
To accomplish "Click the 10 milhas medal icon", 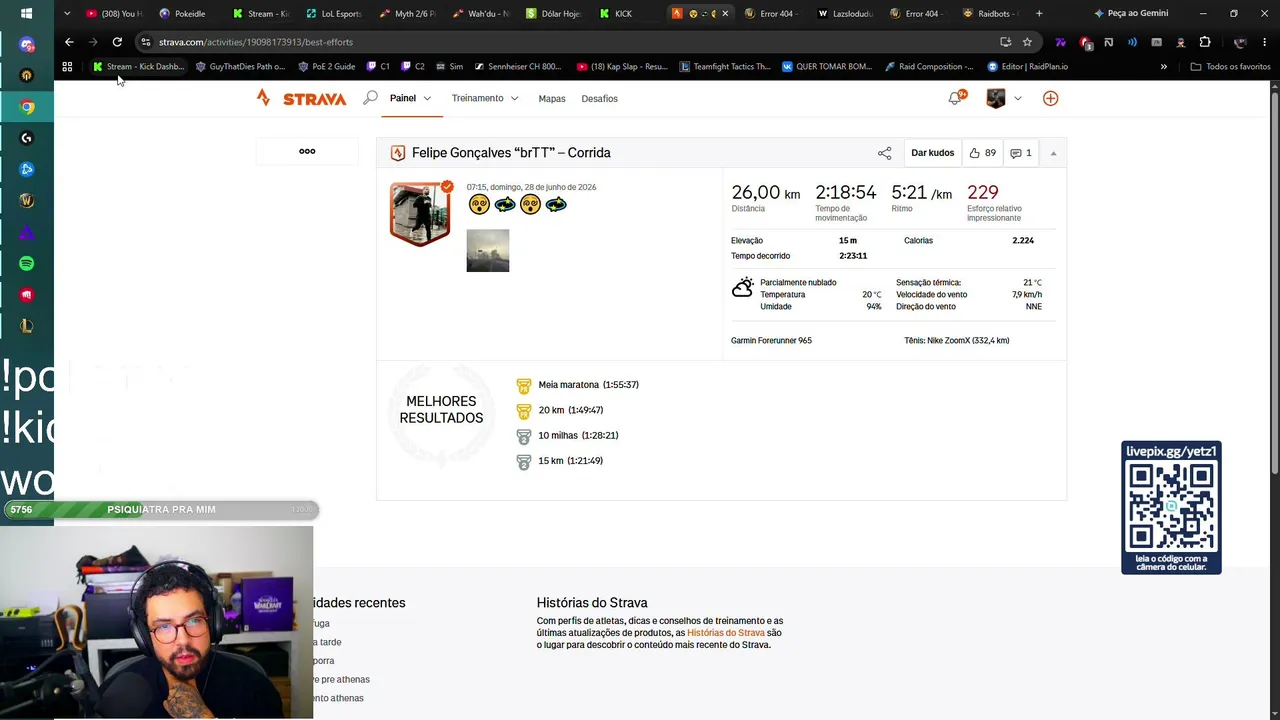I will (x=524, y=436).
